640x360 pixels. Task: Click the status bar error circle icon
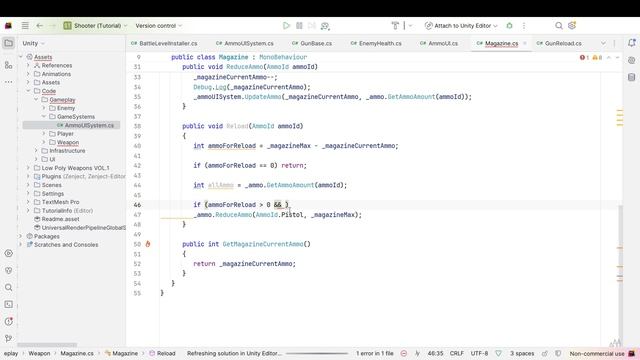click(404, 353)
